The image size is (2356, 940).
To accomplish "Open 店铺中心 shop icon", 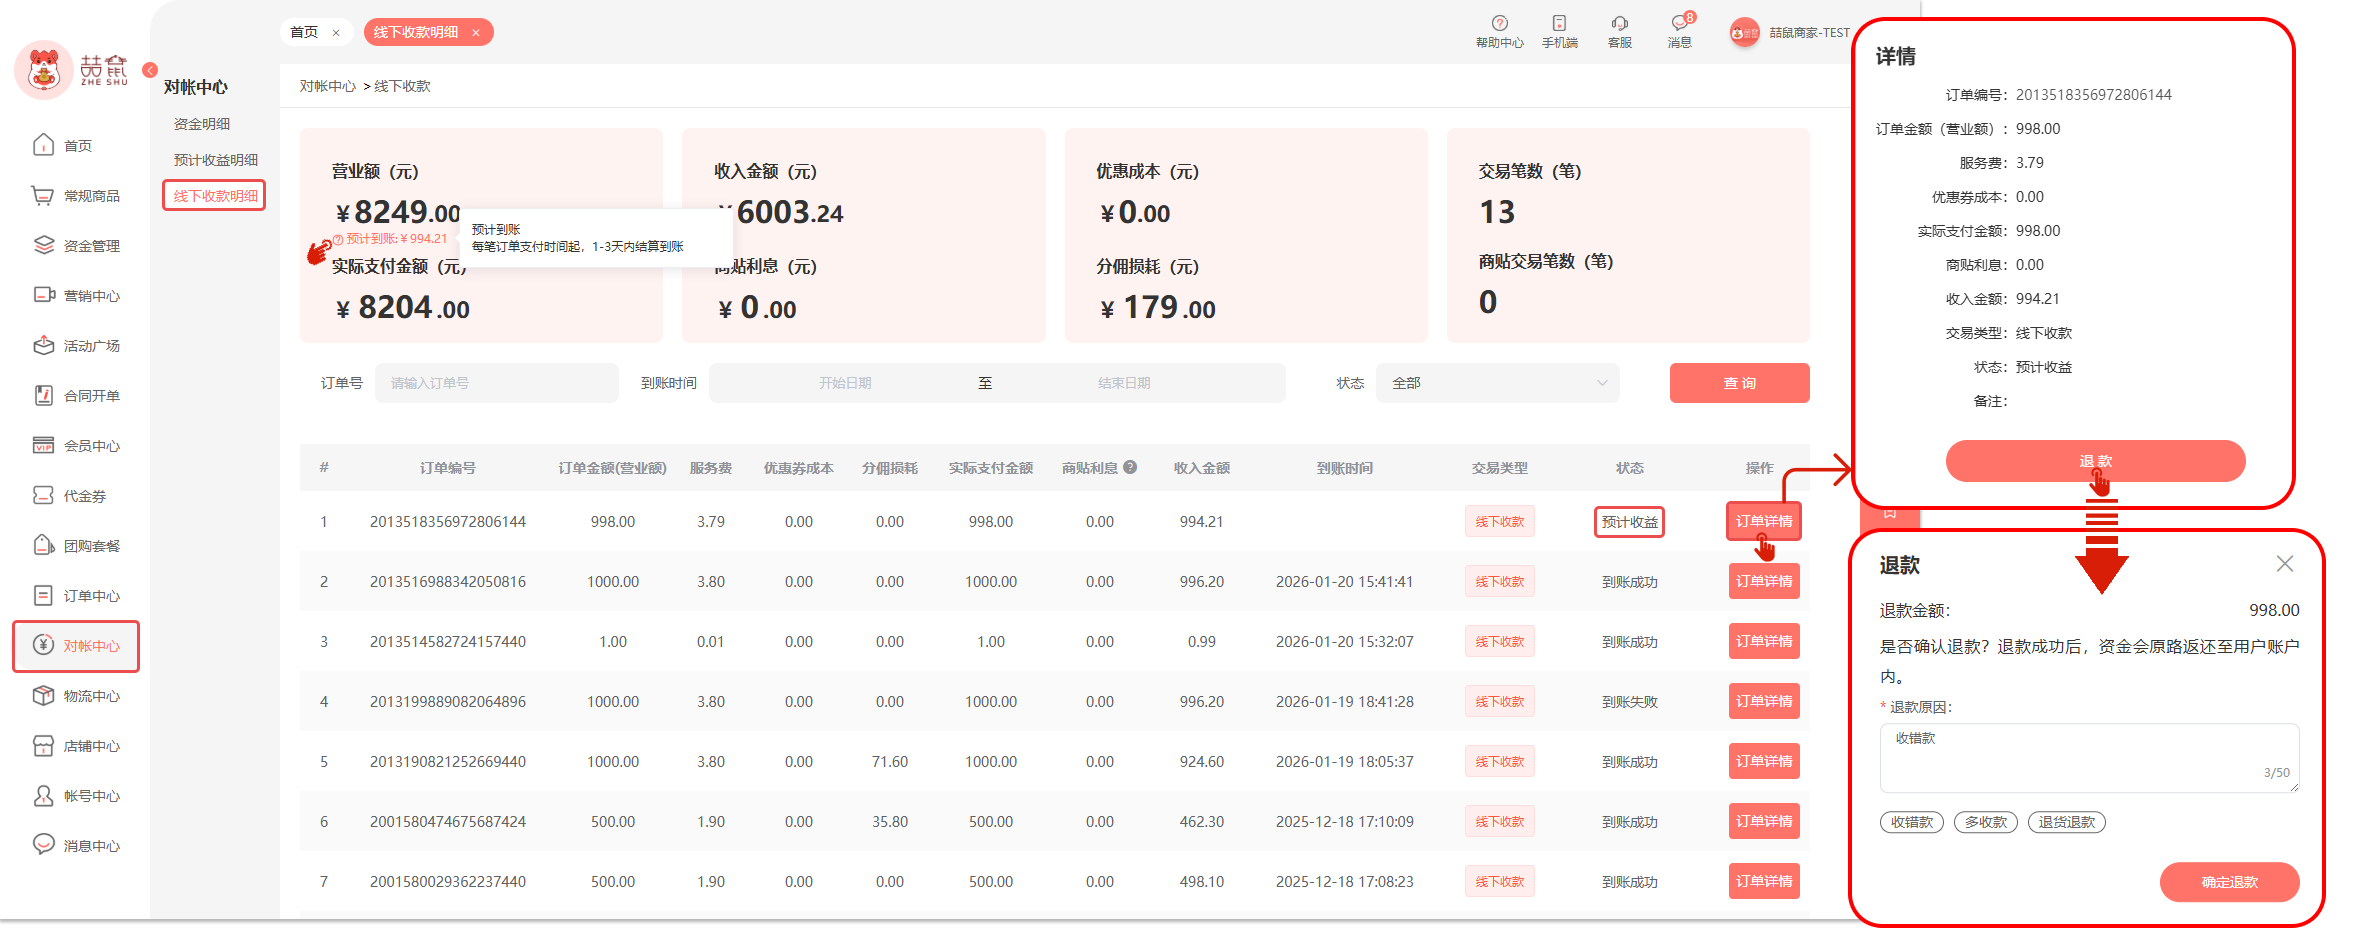I will [43, 745].
